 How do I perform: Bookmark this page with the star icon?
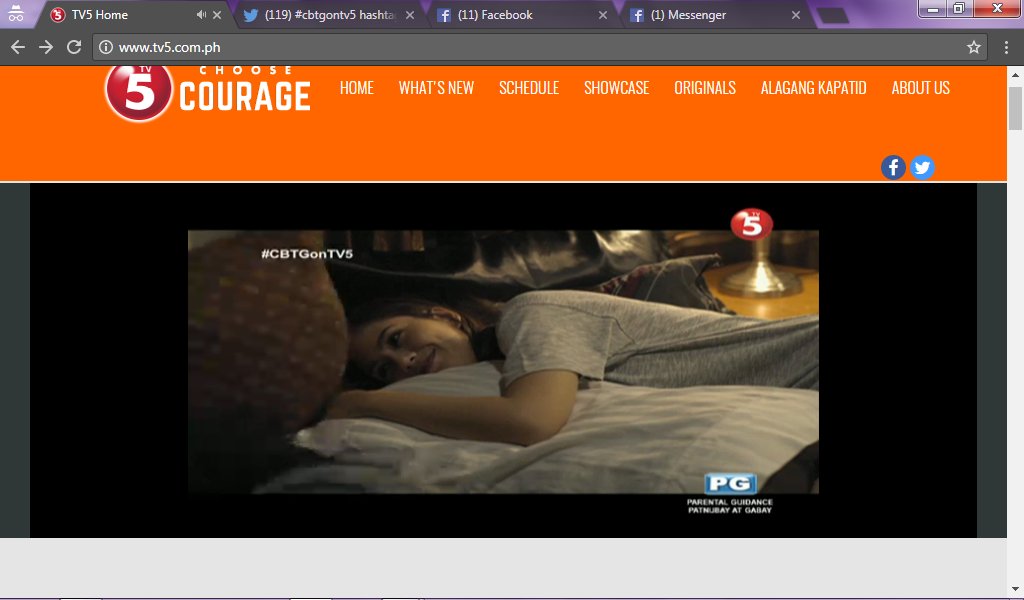pyautogui.click(x=974, y=47)
